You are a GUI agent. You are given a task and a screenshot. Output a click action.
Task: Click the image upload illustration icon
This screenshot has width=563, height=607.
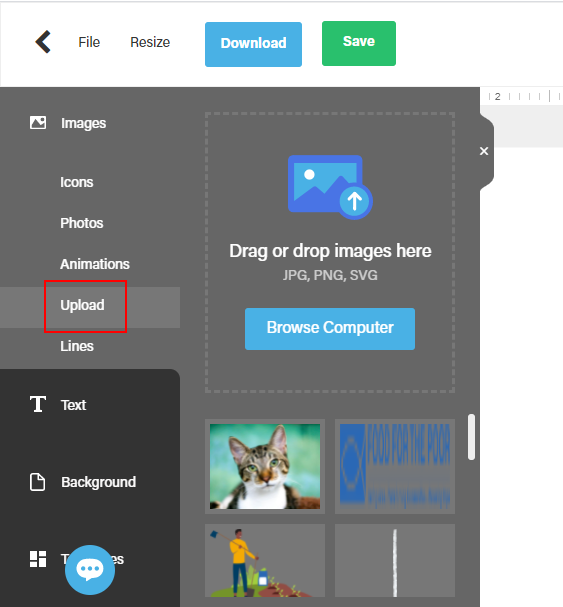tap(330, 187)
